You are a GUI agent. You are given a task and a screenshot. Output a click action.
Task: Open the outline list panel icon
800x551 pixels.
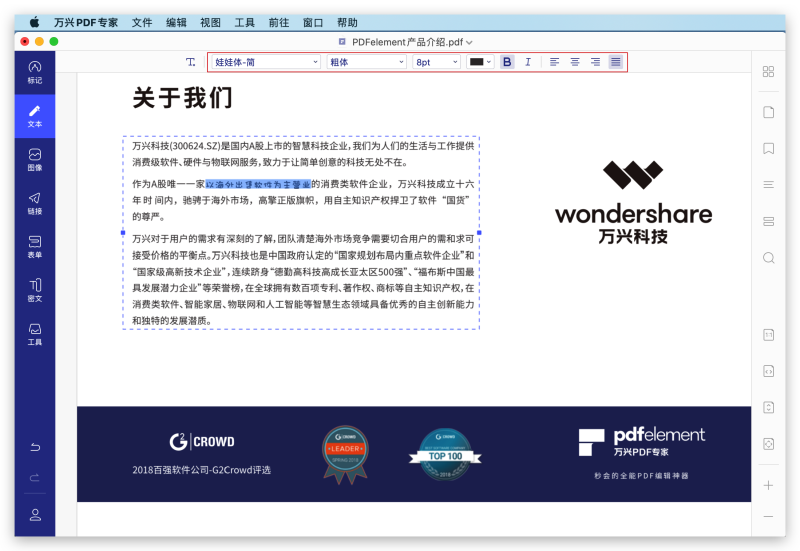pos(768,185)
